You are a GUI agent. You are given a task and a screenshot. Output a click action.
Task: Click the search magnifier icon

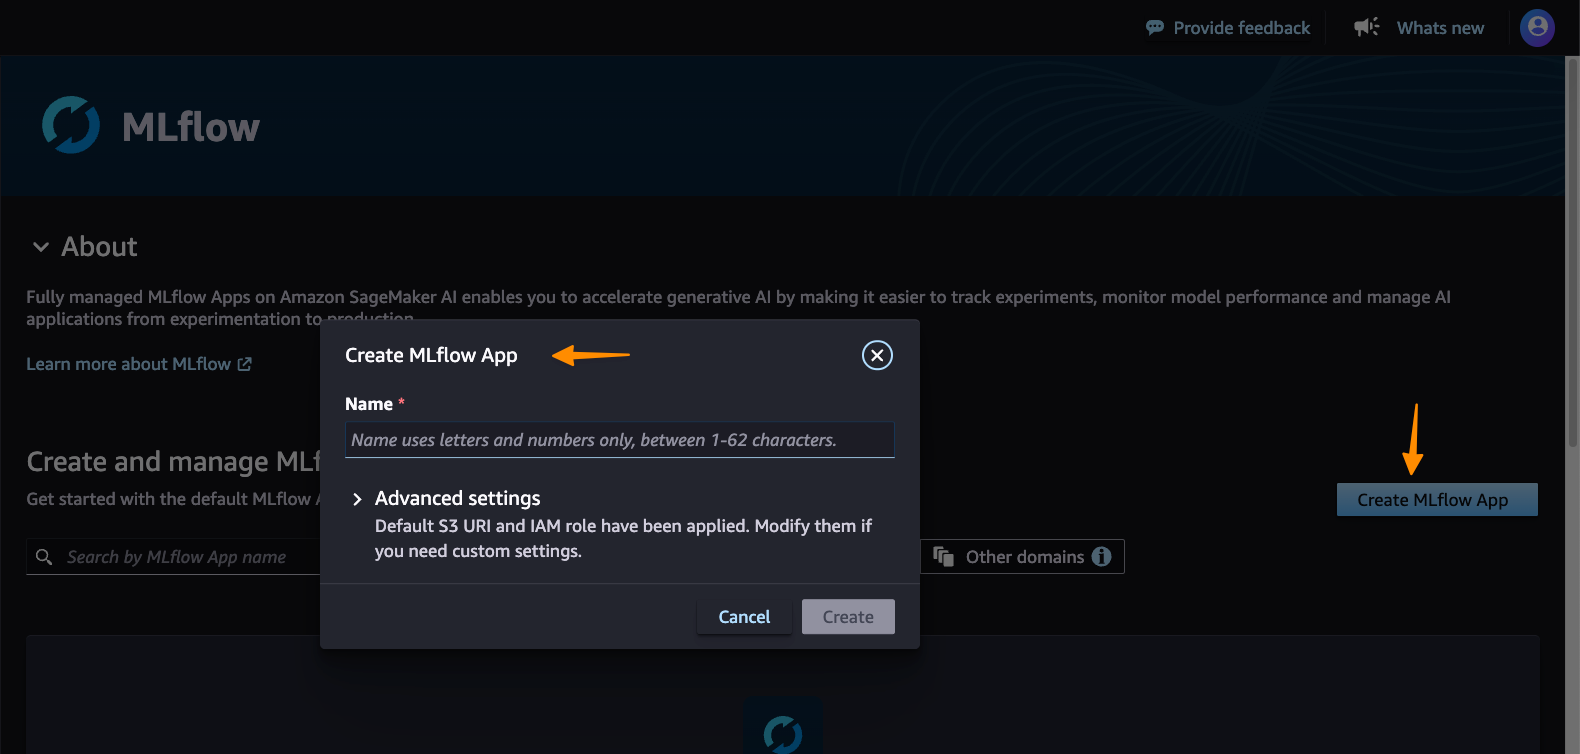click(x=44, y=557)
